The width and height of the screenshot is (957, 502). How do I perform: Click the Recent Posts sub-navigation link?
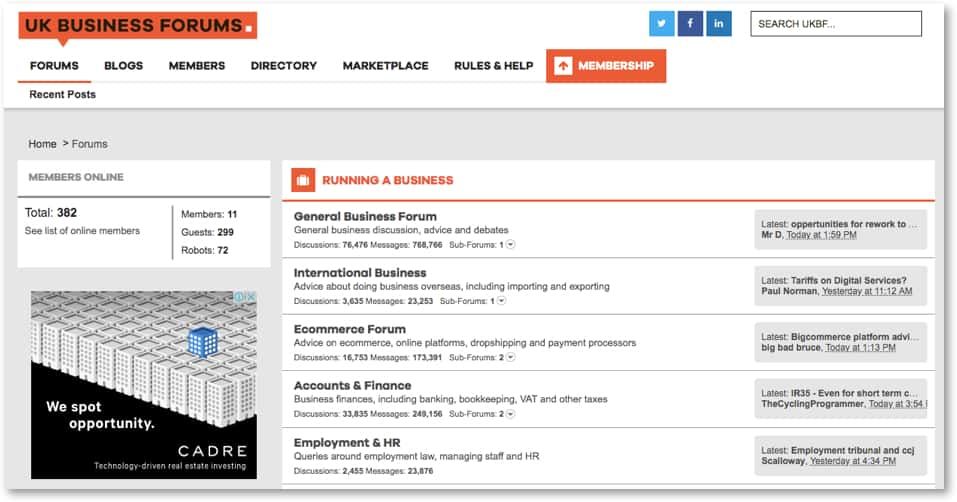62,94
